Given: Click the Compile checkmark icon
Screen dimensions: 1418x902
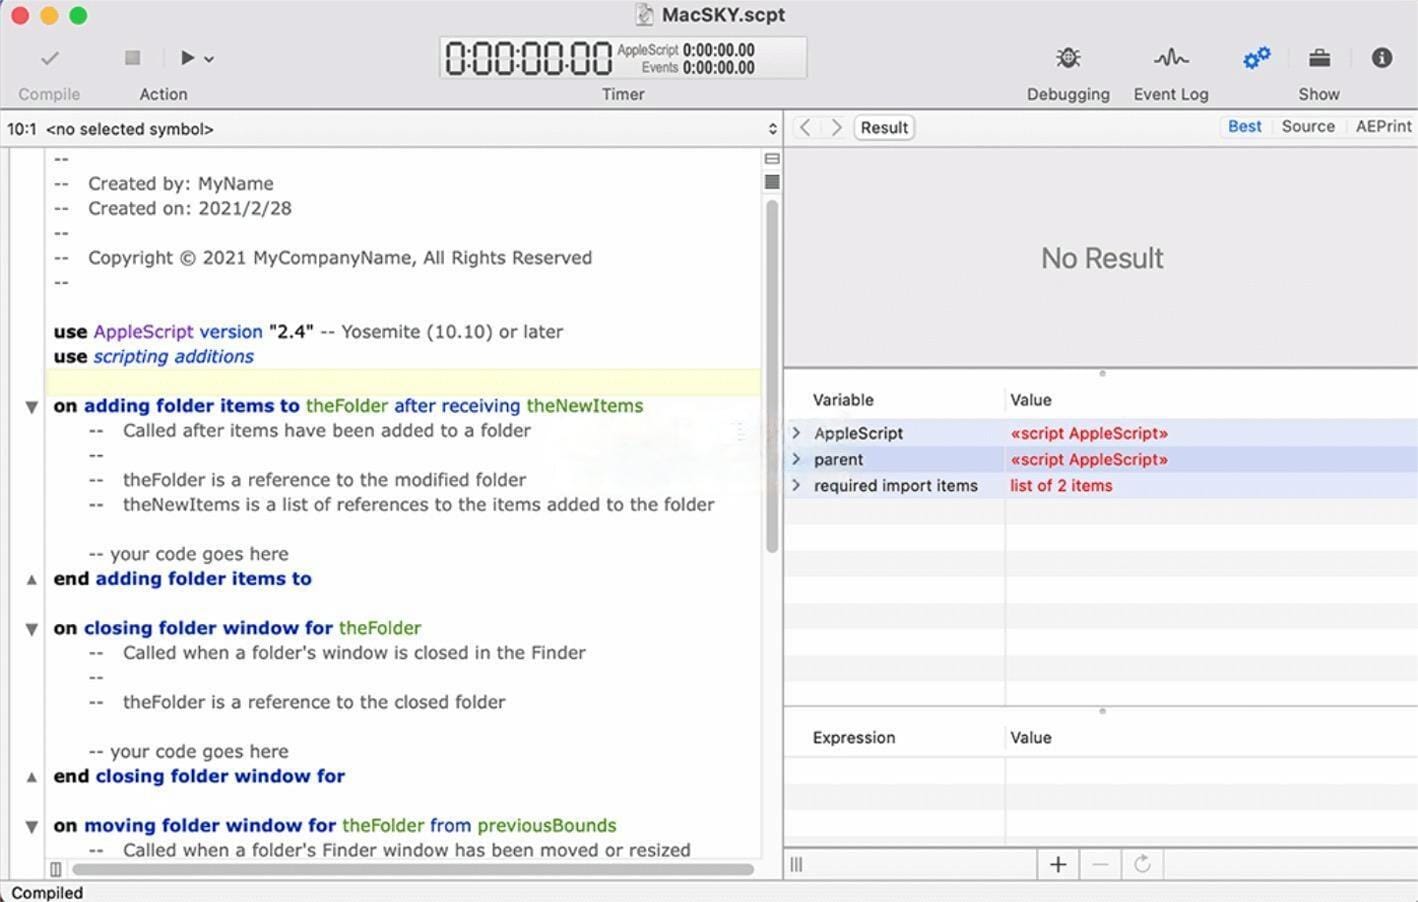Looking at the screenshot, I should coord(49,59).
